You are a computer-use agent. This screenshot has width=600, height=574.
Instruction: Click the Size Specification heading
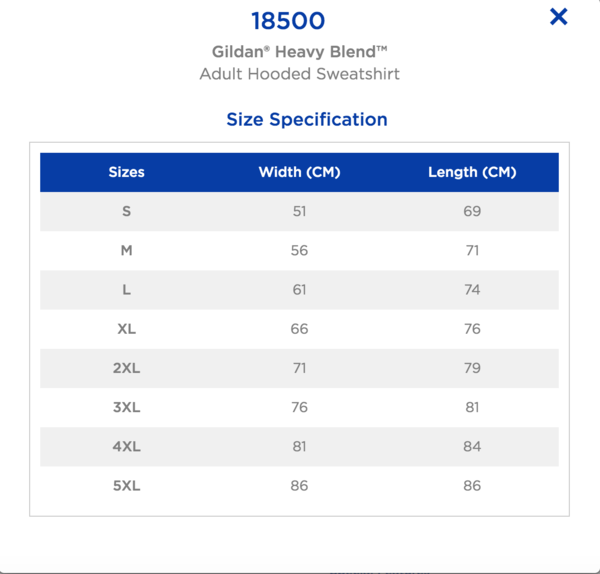point(307,119)
